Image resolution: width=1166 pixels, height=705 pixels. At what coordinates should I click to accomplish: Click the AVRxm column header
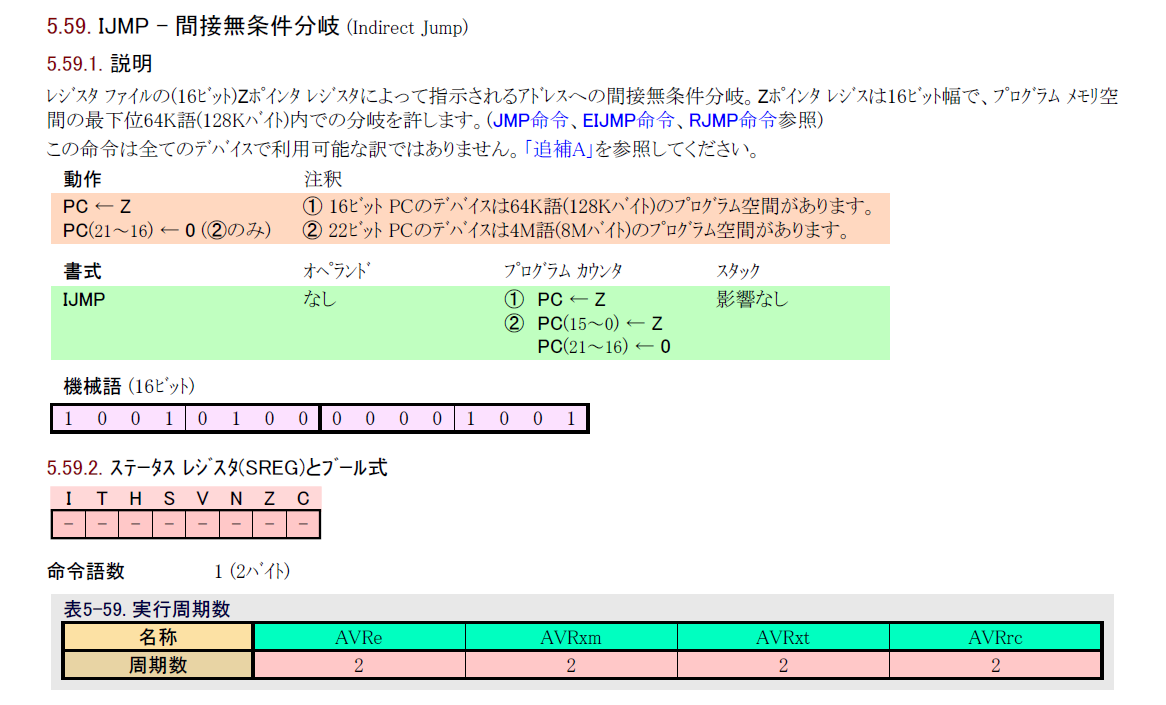571,637
